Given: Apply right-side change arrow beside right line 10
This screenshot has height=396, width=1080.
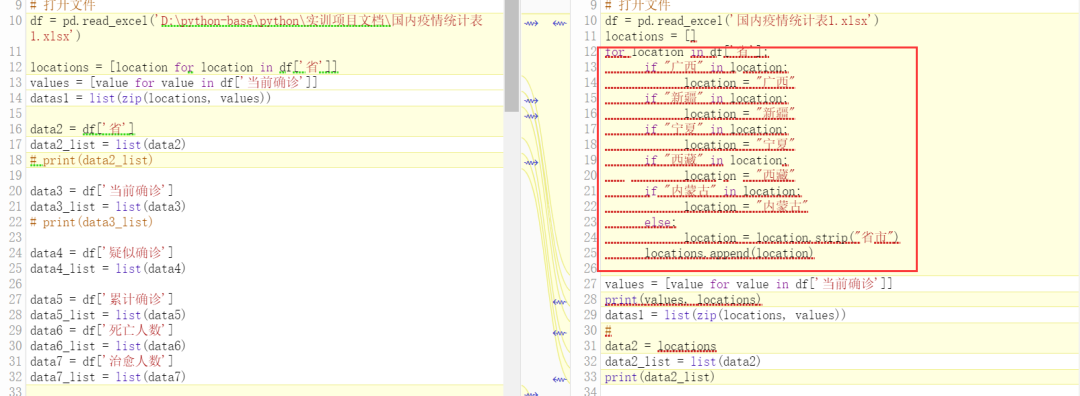Looking at the screenshot, I should click(559, 23).
